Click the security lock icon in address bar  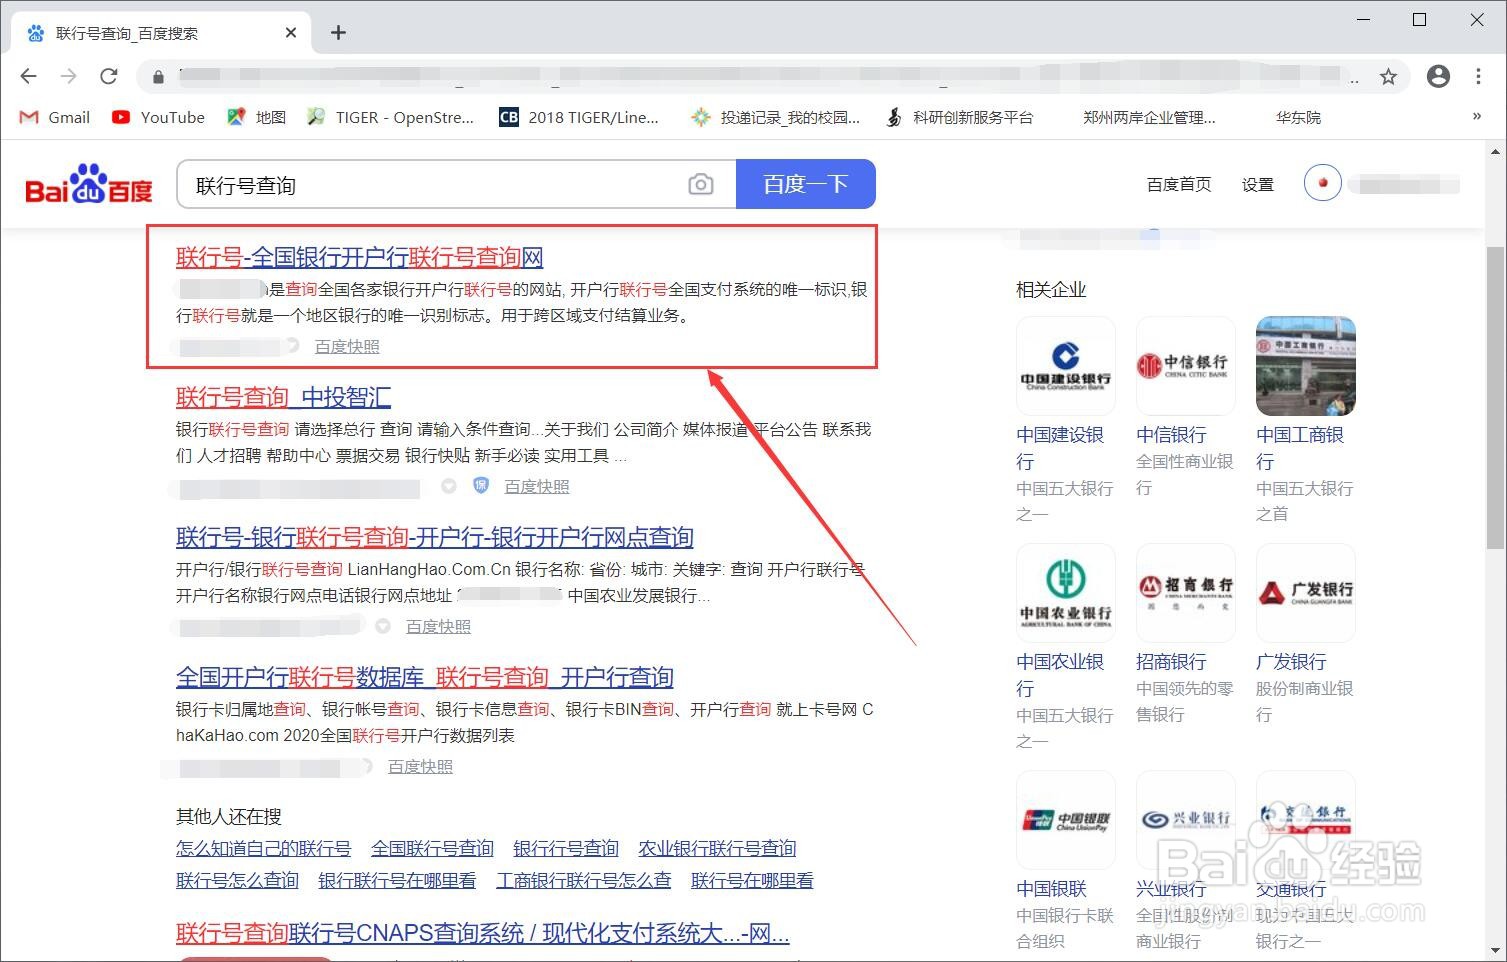coord(157,76)
